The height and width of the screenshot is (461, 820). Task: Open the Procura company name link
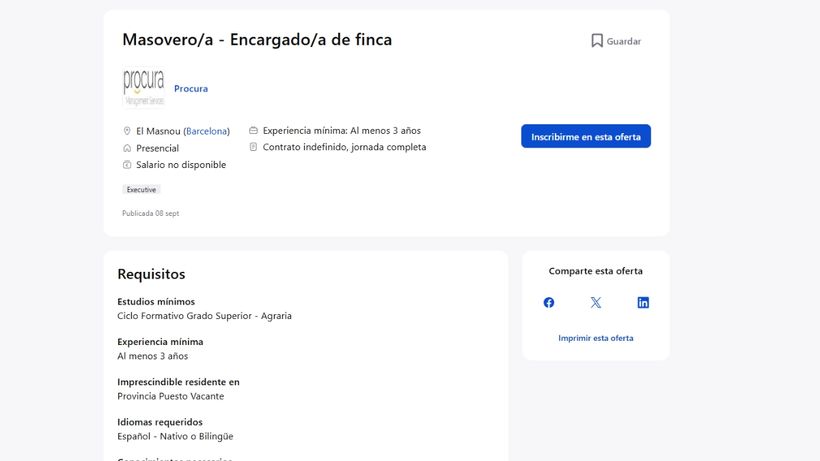coord(191,89)
